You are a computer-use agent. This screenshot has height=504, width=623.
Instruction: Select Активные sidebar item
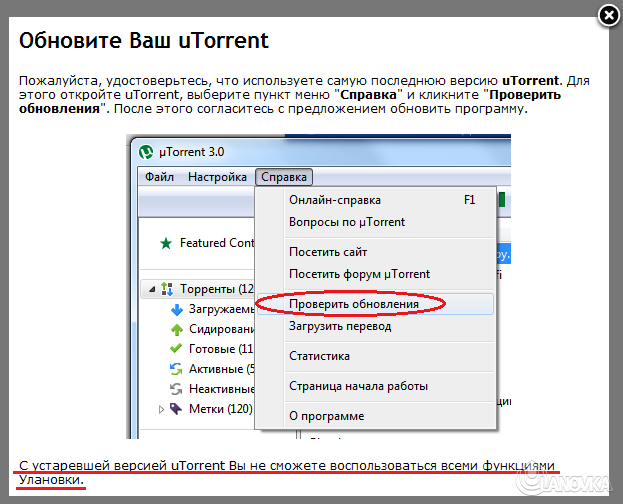[x=221, y=369]
